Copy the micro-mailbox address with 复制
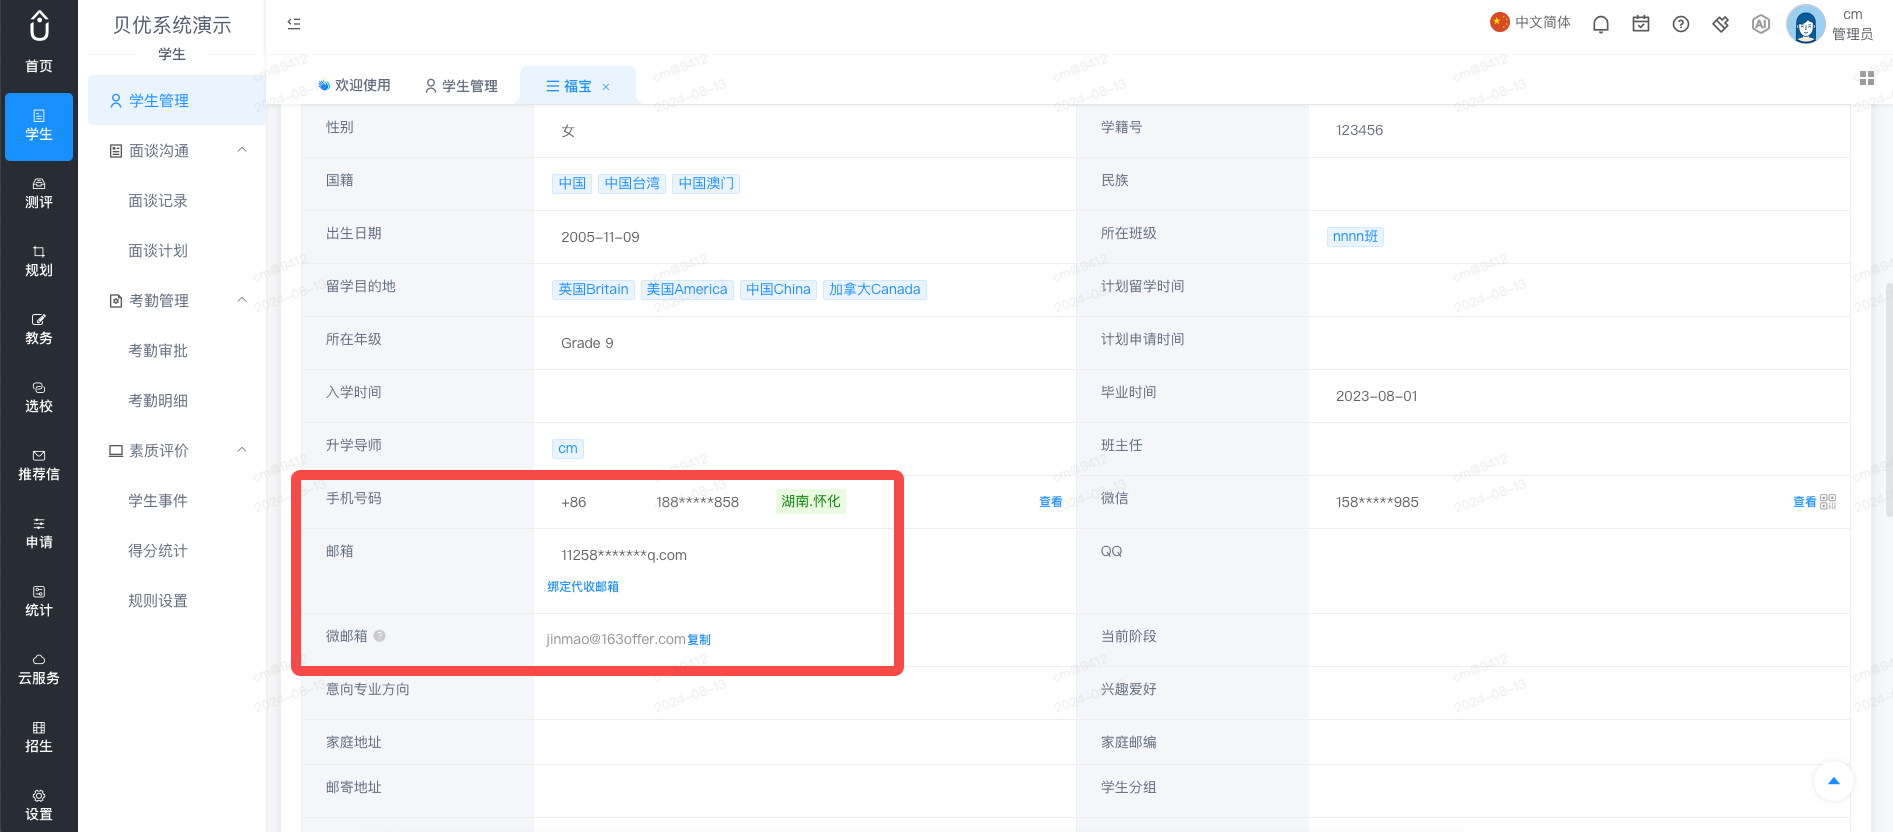This screenshot has height=832, width=1893. click(699, 640)
